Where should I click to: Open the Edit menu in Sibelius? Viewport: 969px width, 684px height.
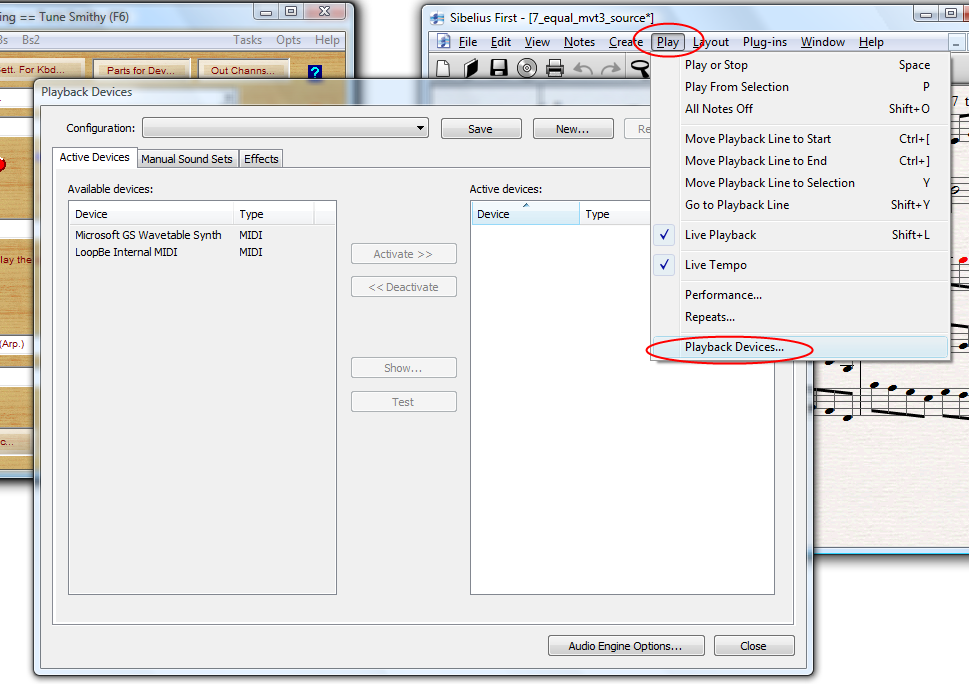click(x=501, y=42)
